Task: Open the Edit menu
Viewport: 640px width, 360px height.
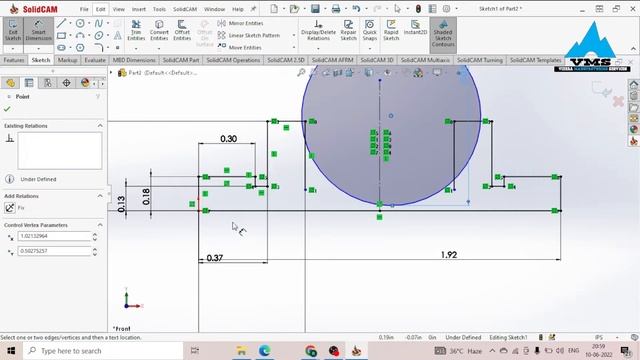Action: [100, 9]
